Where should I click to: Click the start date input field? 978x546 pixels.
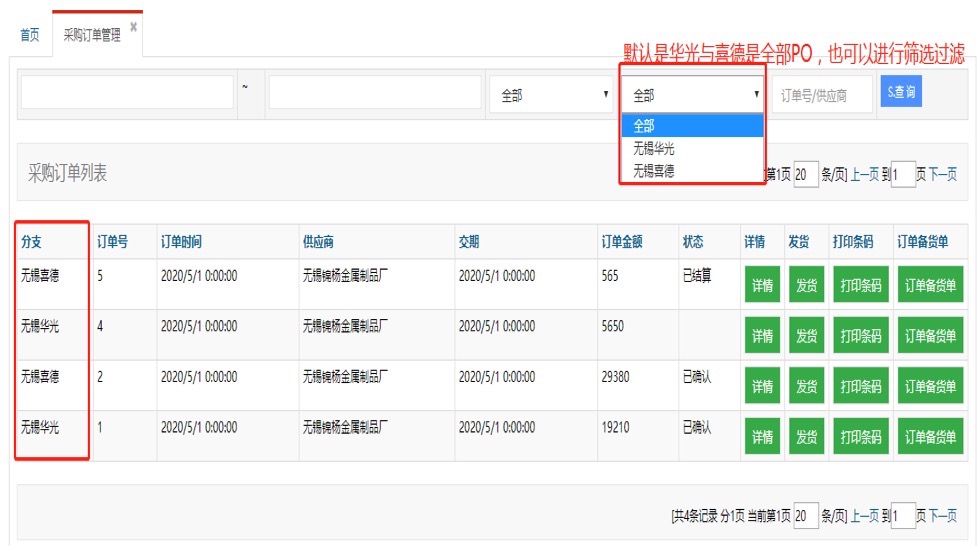point(127,92)
